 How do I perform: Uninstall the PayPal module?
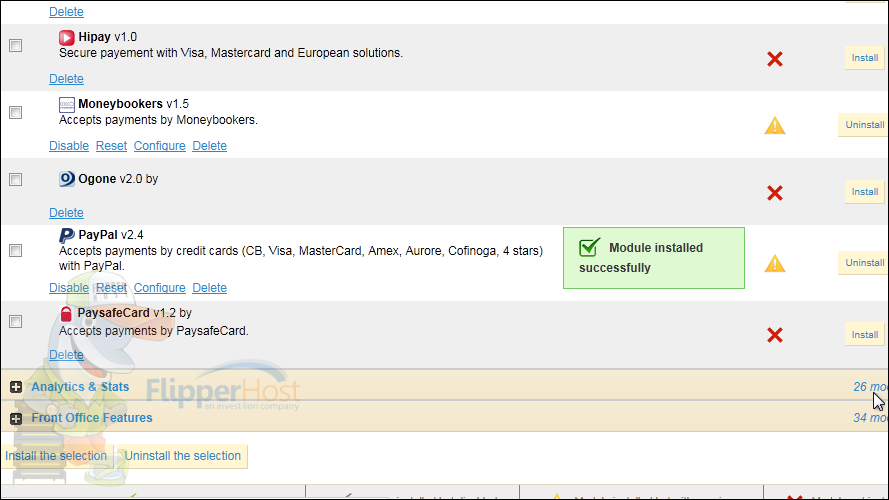864,263
